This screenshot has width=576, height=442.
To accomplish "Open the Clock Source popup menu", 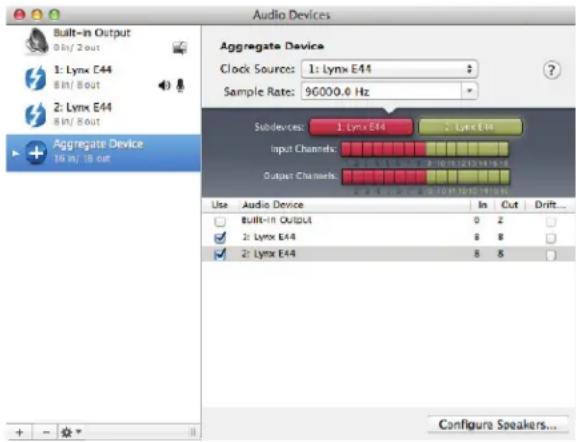I will [389, 69].
